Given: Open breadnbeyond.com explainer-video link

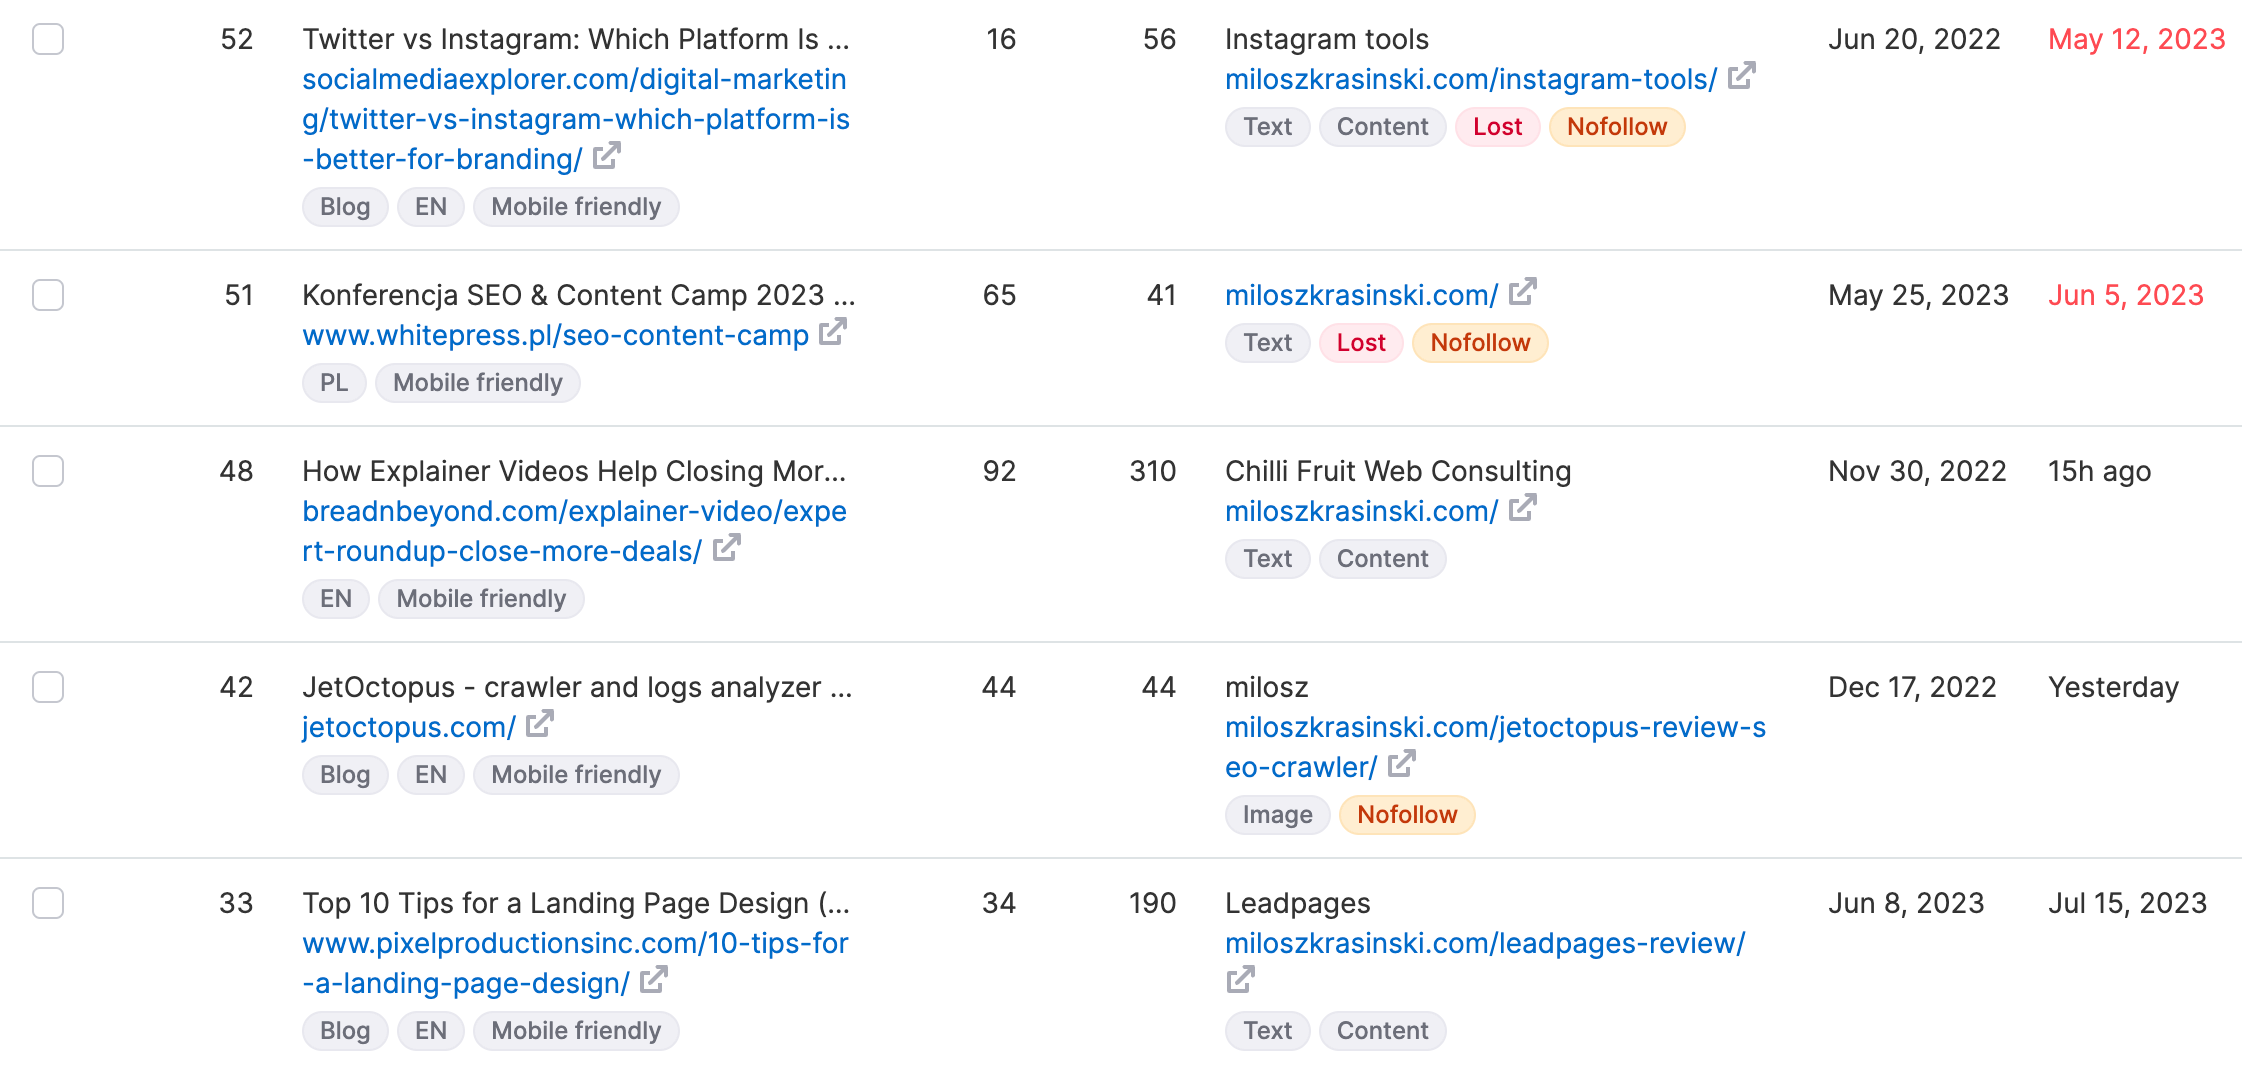Looking at the screenshot, I should coord(574,531).
